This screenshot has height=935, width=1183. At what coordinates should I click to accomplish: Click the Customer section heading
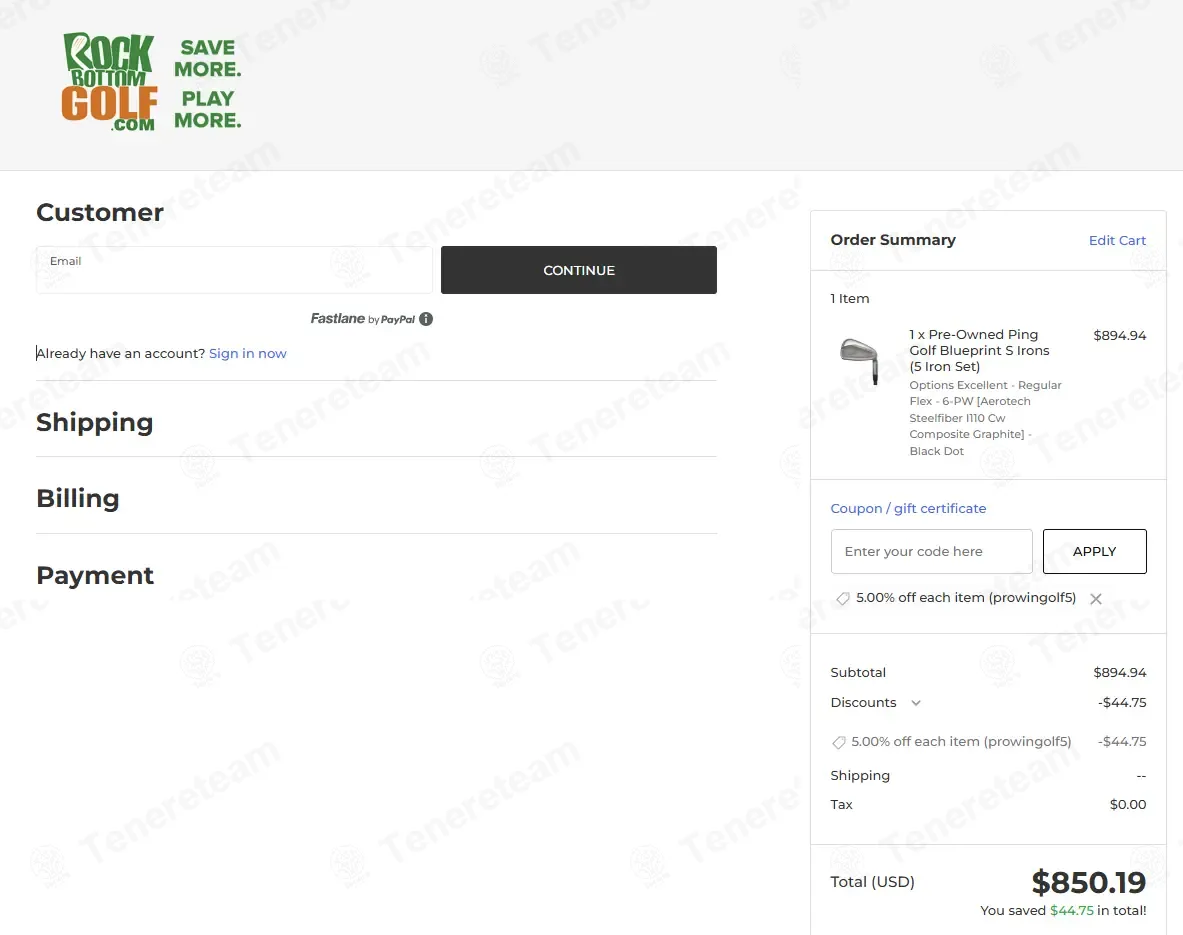click(100, 212)
